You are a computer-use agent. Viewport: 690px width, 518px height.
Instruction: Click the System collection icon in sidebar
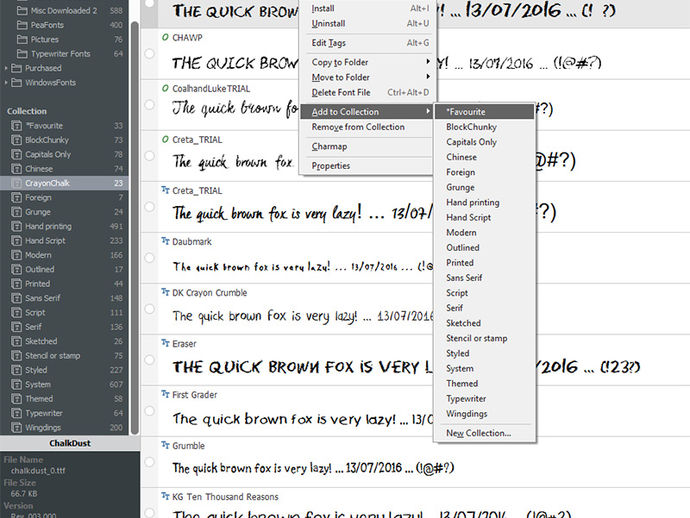click(x=16, y=385)
